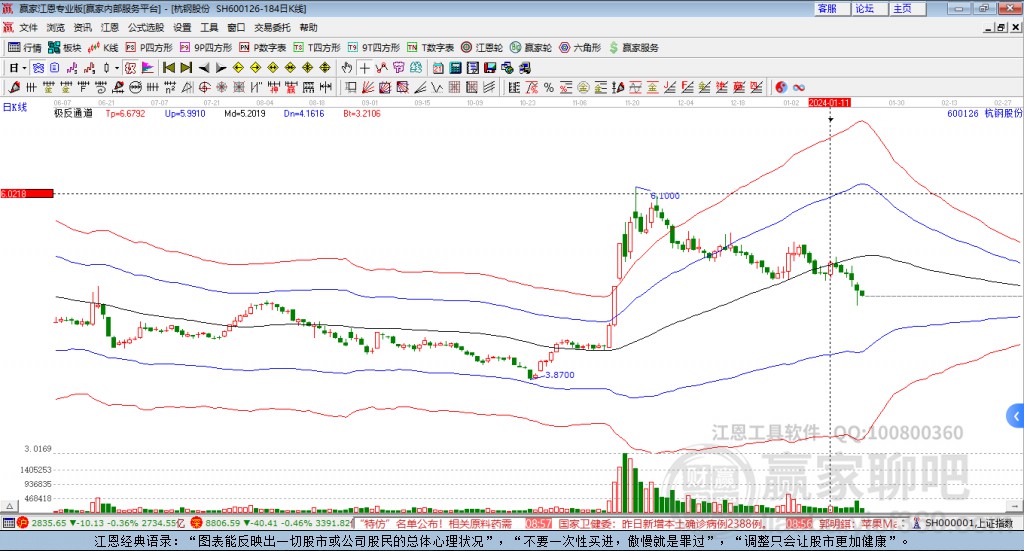
Task: Select the red polyline drawing tool
Action: (x=381, y=68)
